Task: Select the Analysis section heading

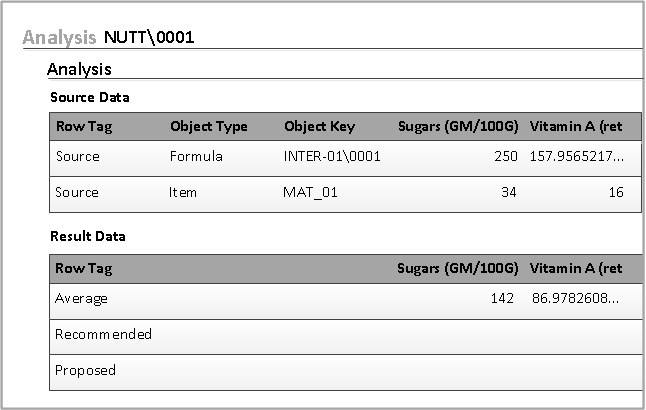Action: coord(79,70)
